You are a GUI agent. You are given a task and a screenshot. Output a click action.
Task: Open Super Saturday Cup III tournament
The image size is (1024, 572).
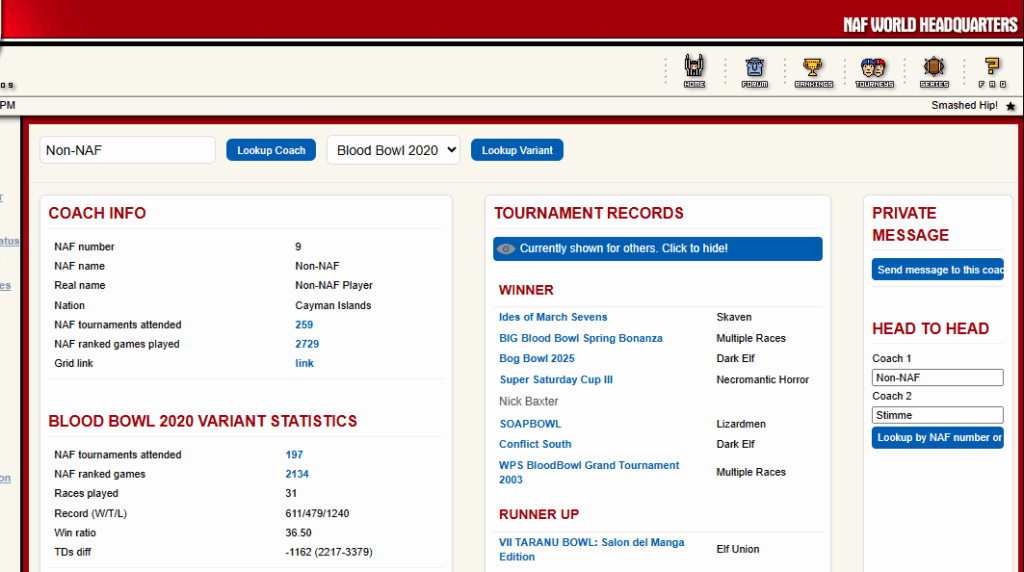pos(556,379)
